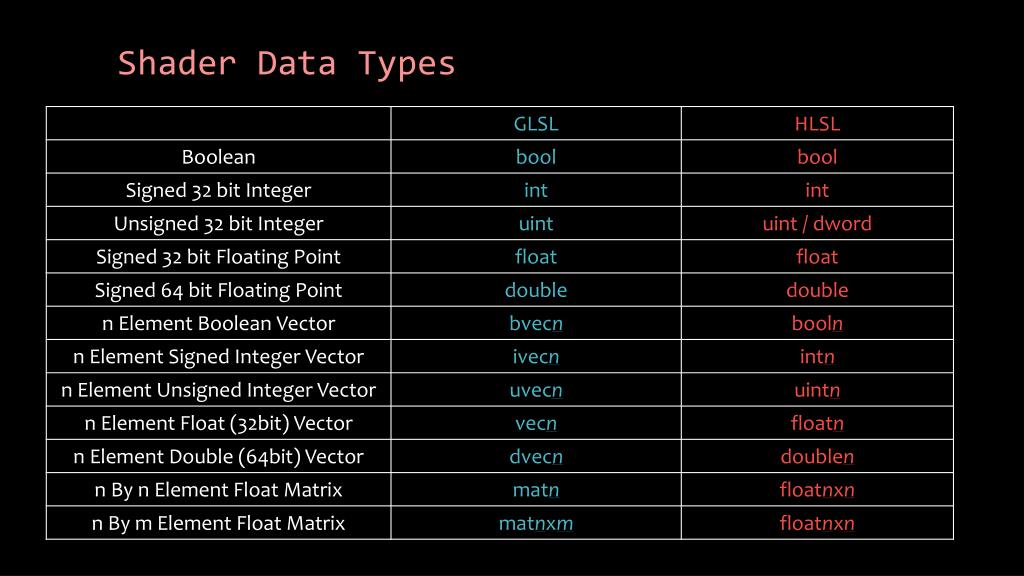Click the Boolean row label

tap(218, 157)
